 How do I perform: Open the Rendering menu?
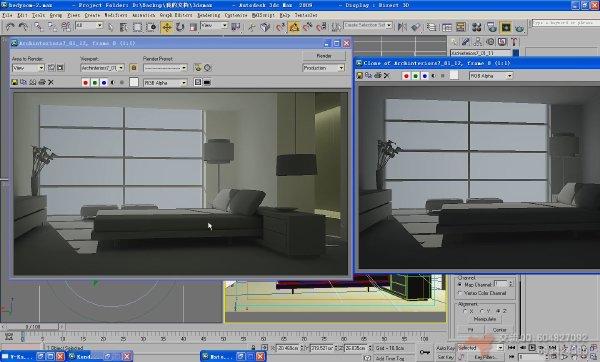point(209,15)
